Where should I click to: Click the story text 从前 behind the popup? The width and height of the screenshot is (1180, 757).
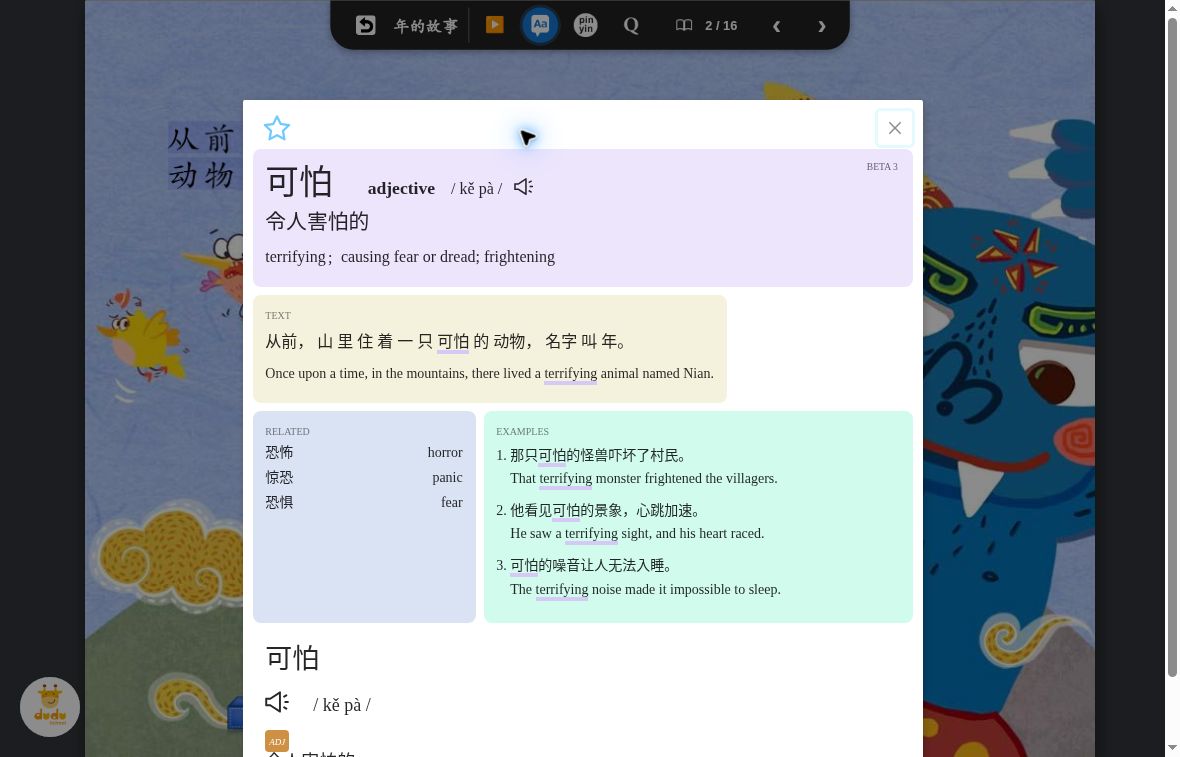pyautogui.click(x=200, y=139)
